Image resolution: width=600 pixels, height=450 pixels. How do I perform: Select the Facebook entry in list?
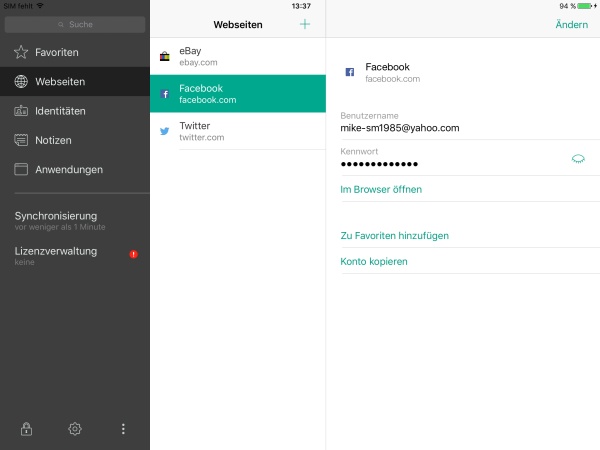point(238,94)
